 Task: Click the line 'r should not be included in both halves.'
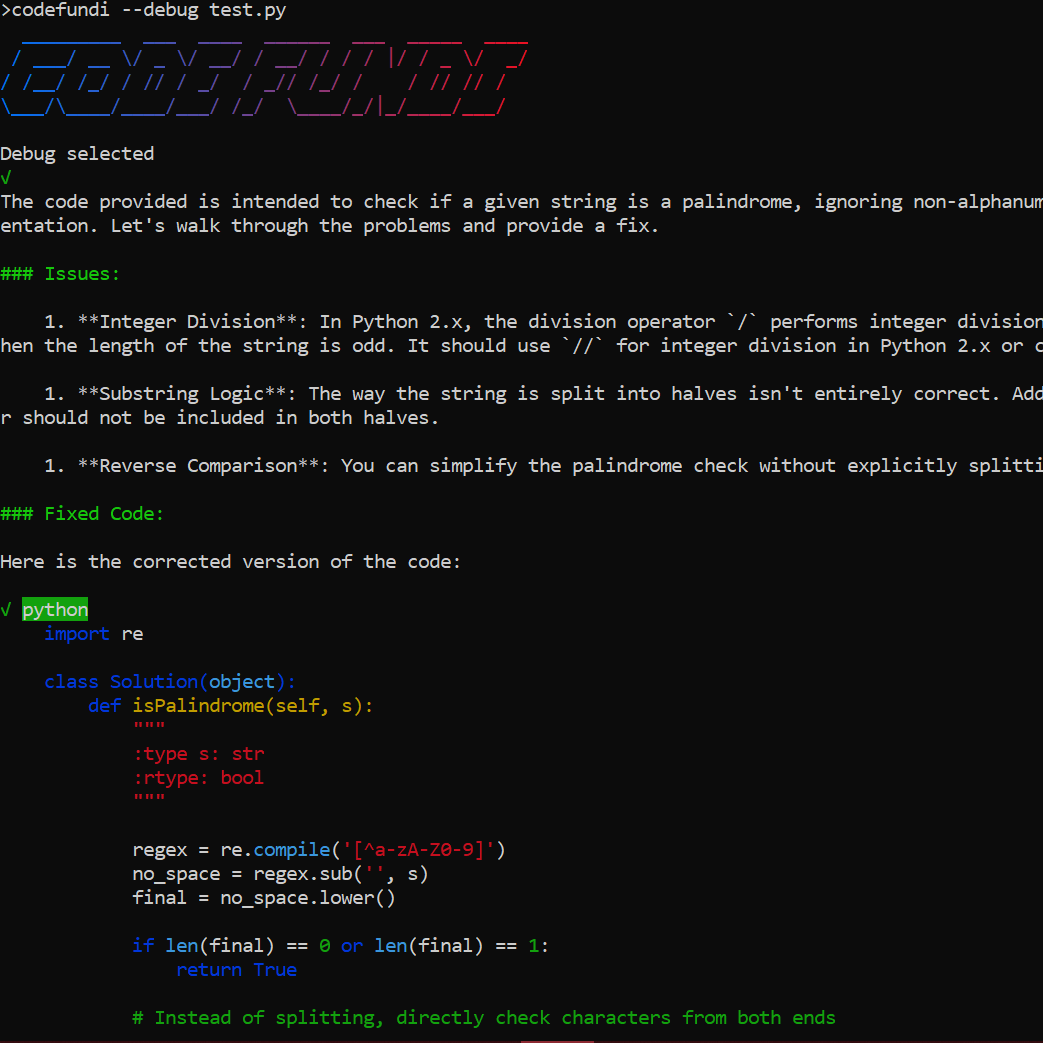point(220,418)
